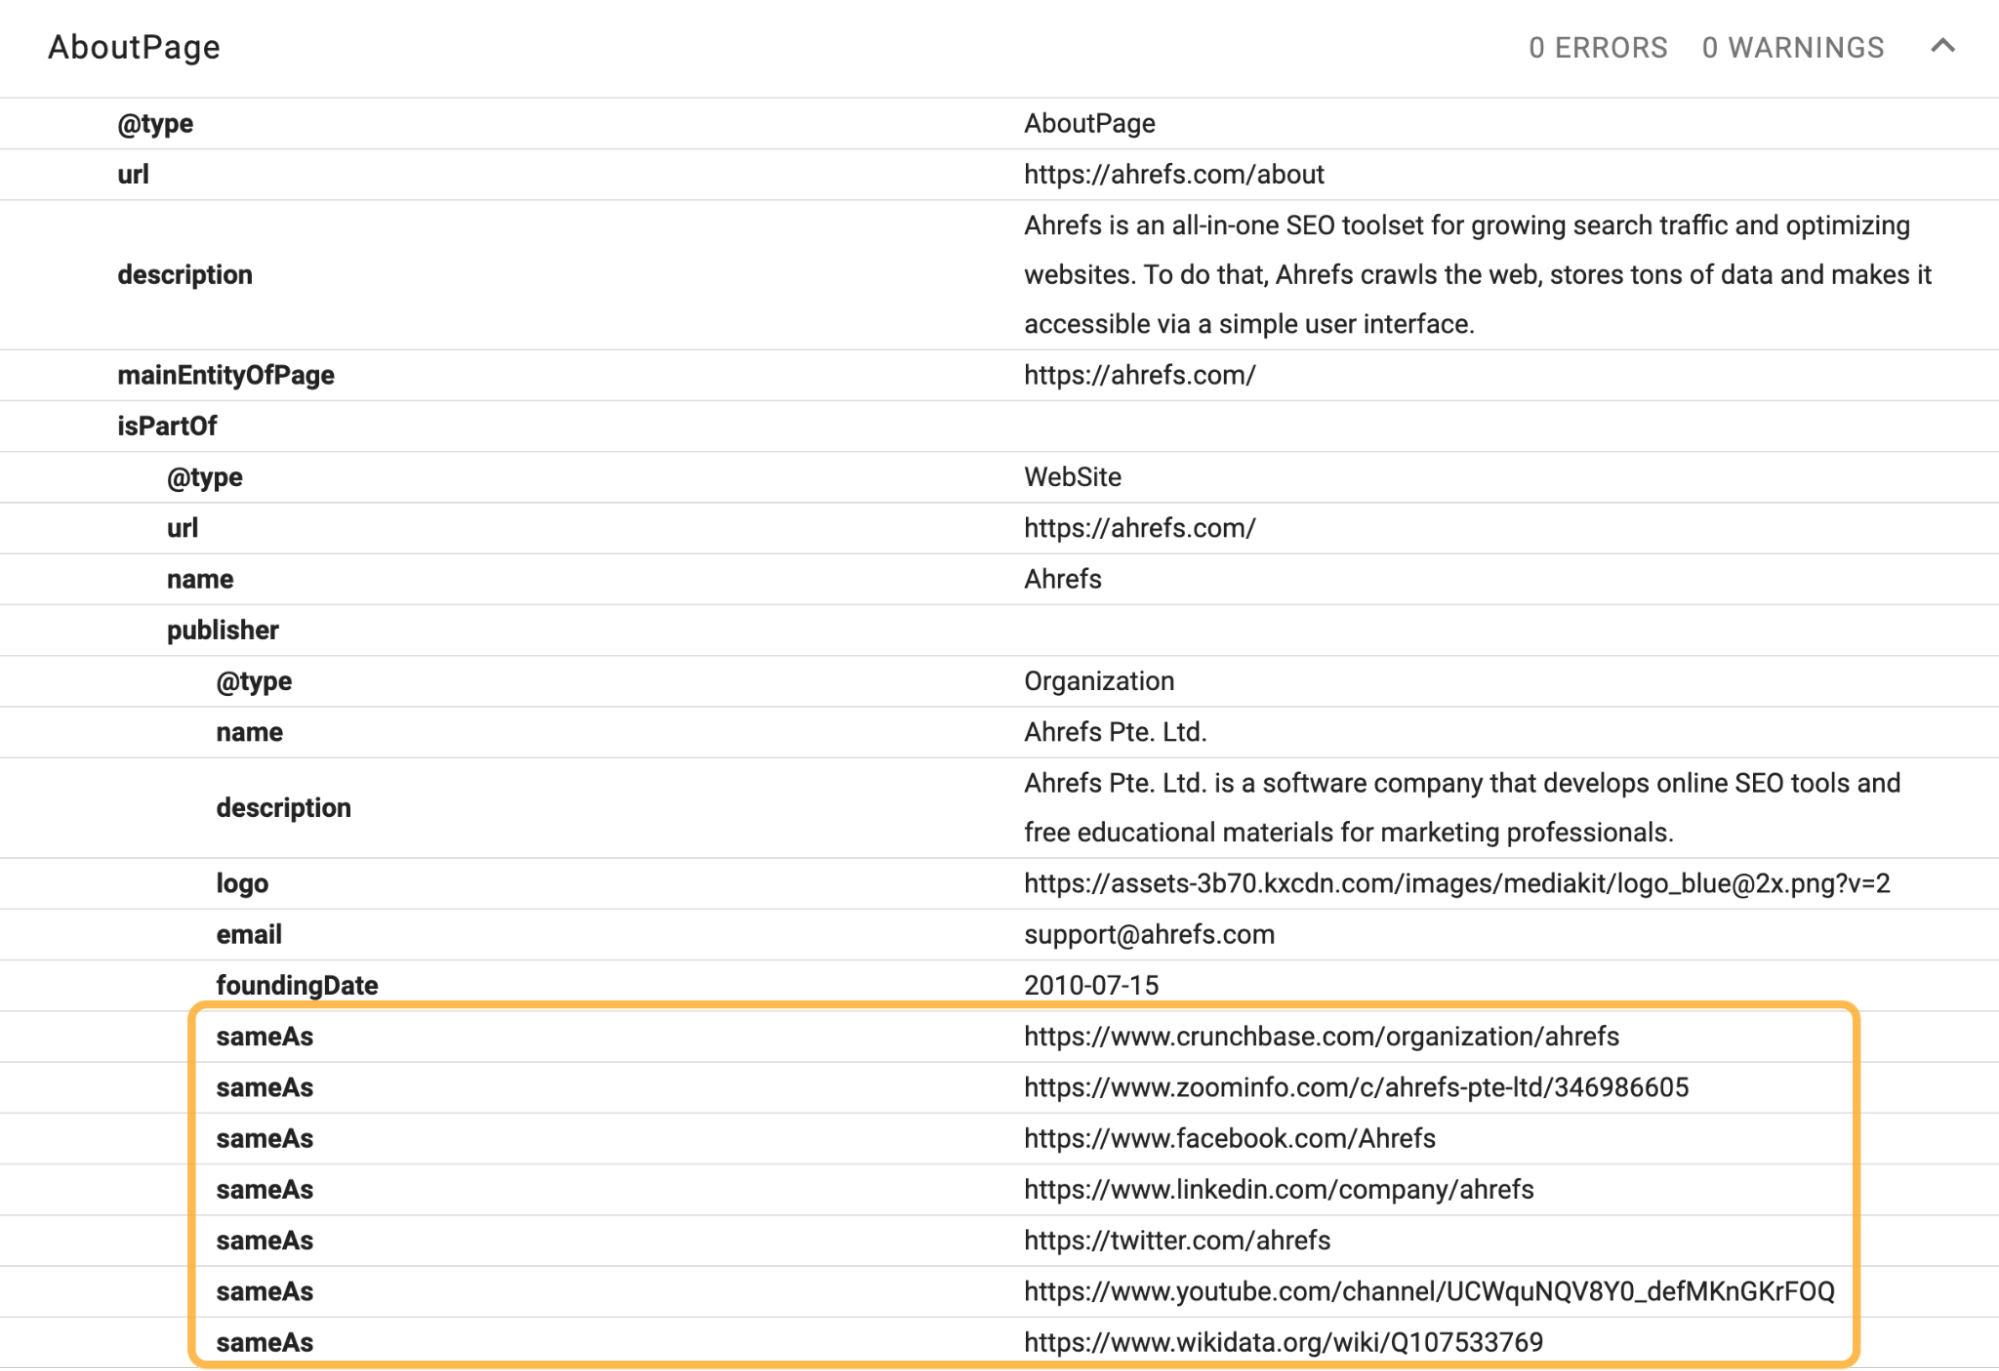Click the mainEntityOfPage URL value
Image resolution: width=1999 pixels, height=1371 pixels.
pyautogui.click(x=1139, y=375)
